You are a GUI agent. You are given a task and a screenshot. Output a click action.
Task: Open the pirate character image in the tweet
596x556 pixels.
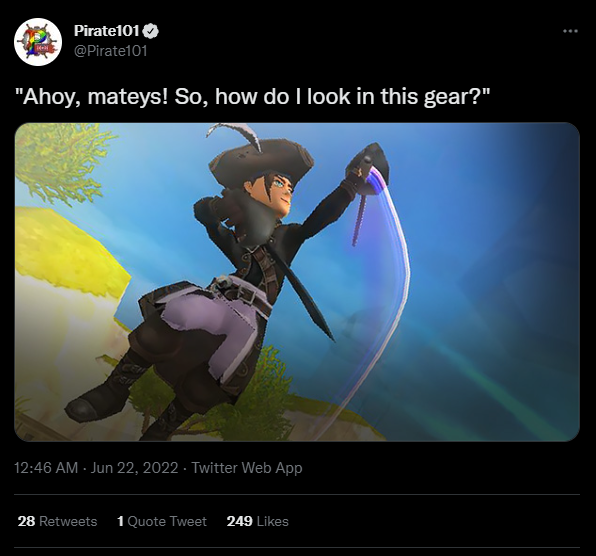[297, 282]
